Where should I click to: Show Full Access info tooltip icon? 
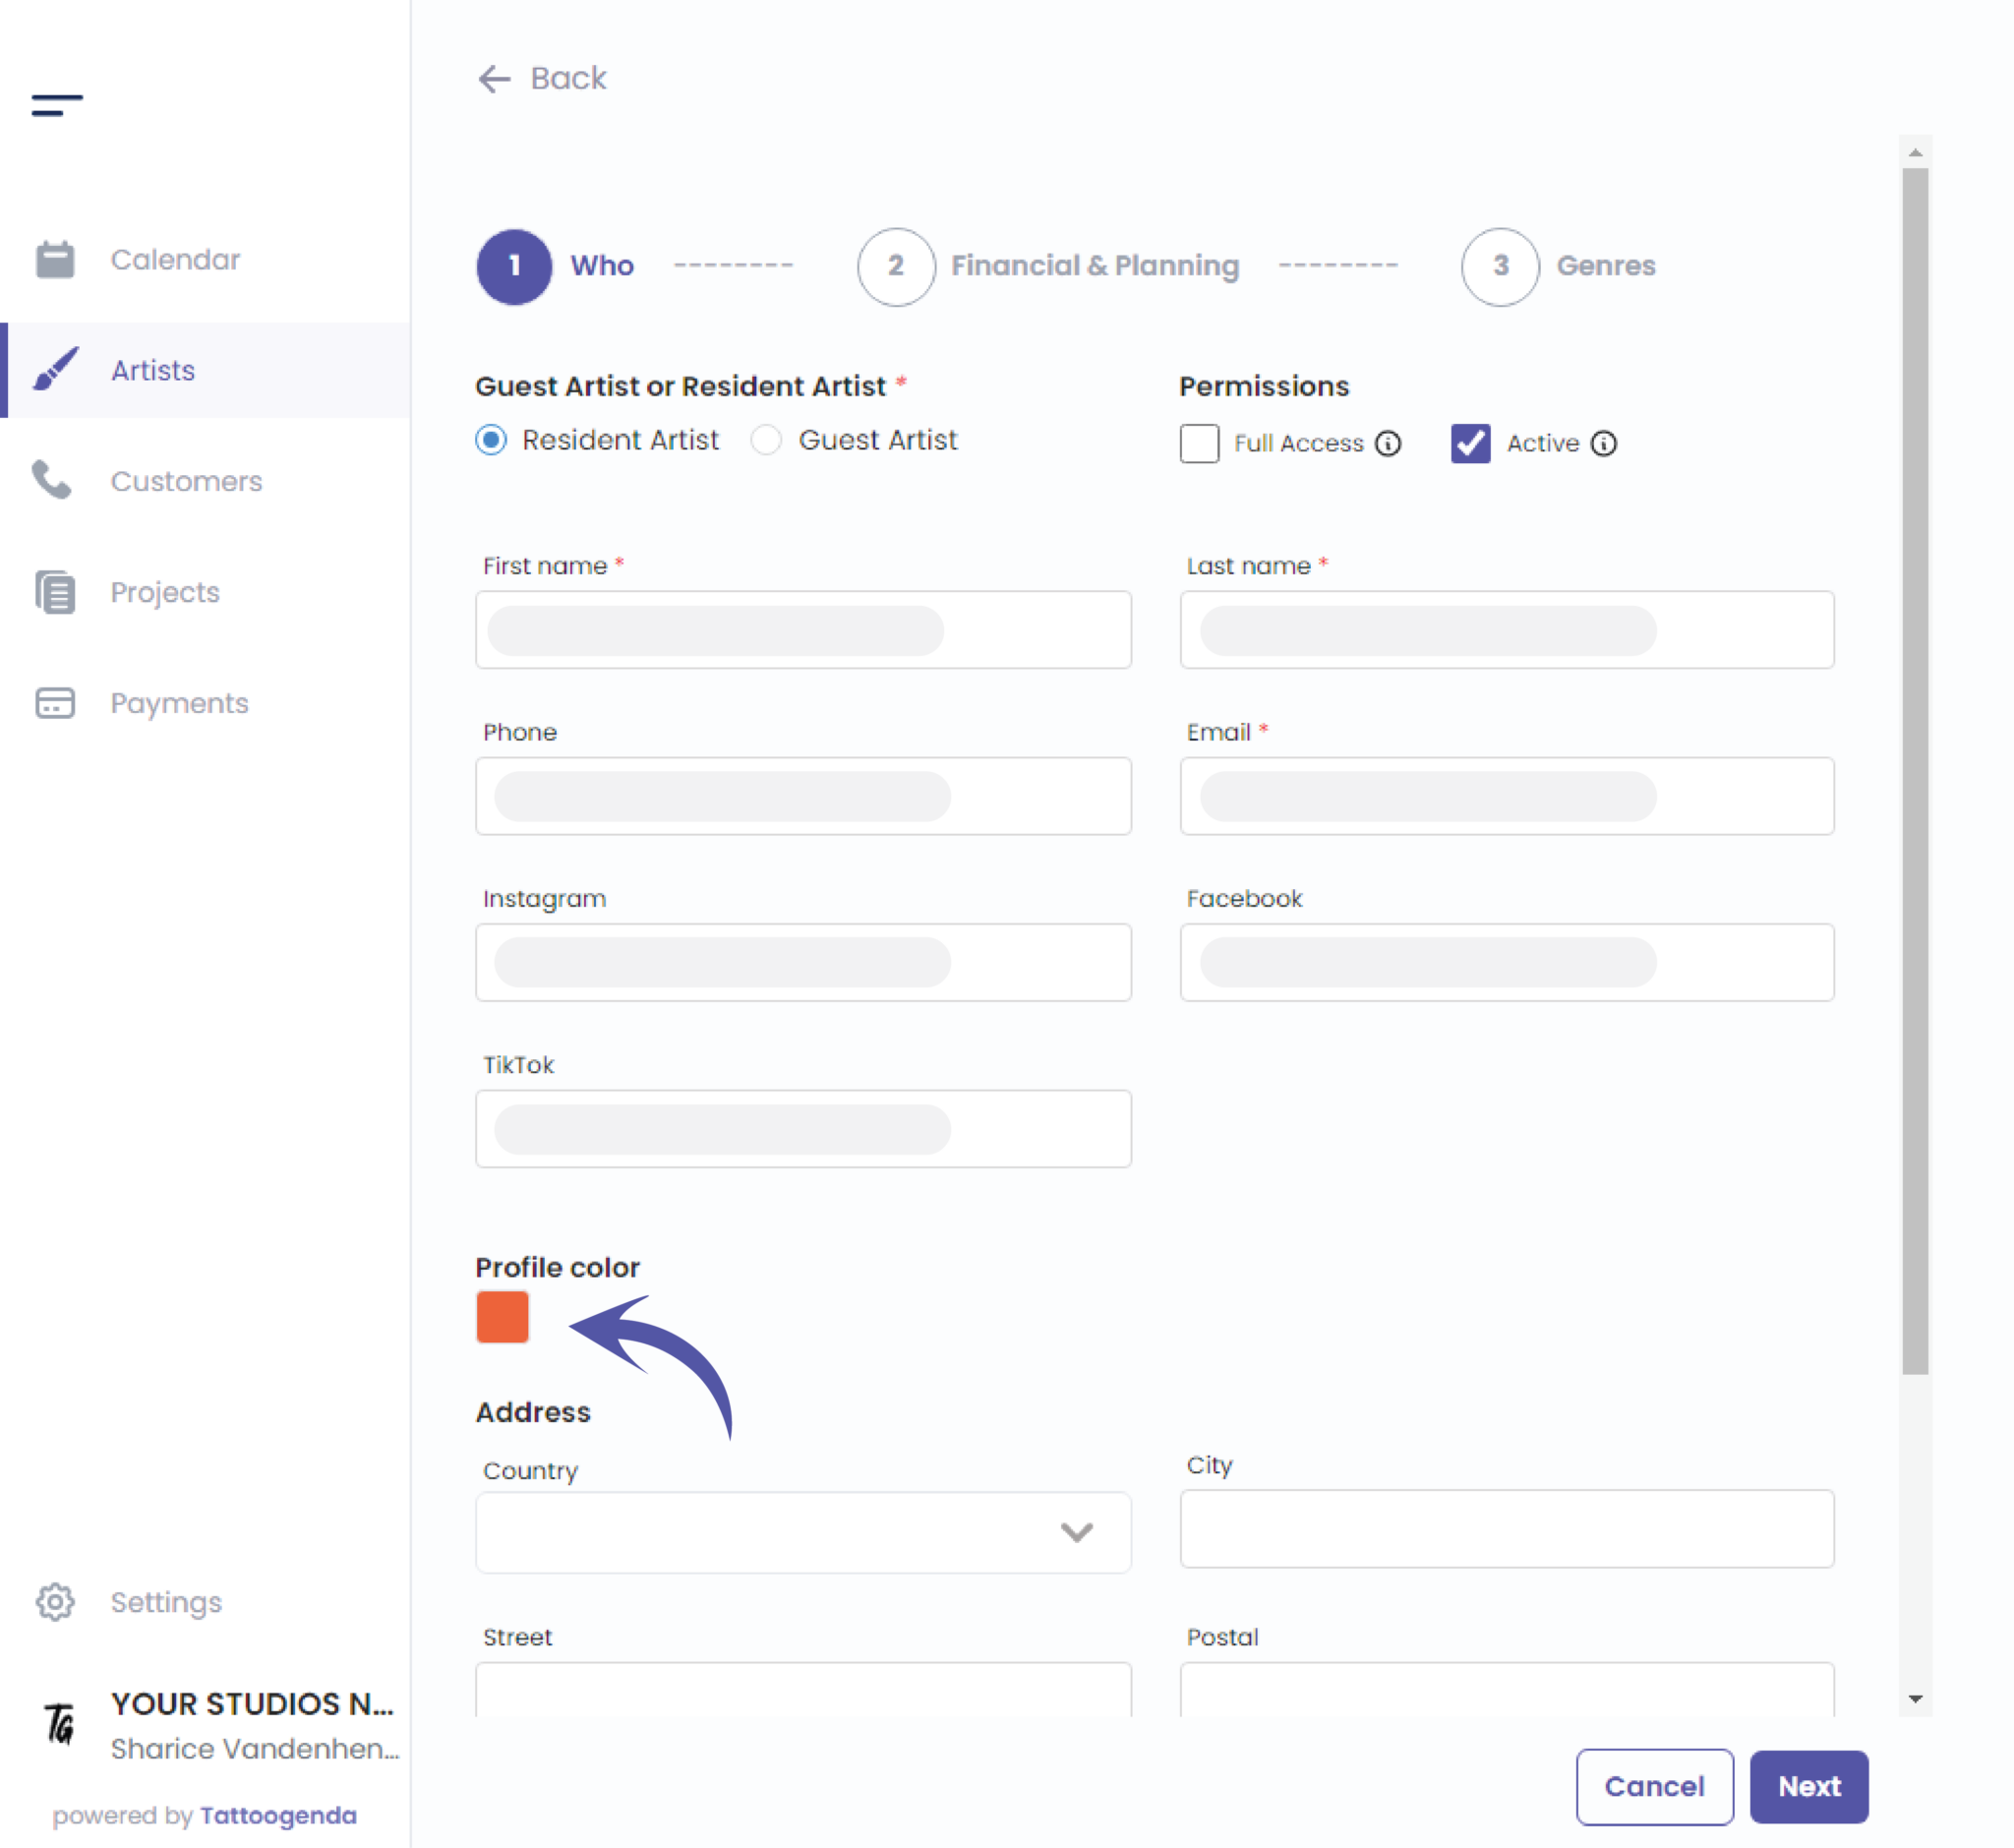coord(1388,443)
